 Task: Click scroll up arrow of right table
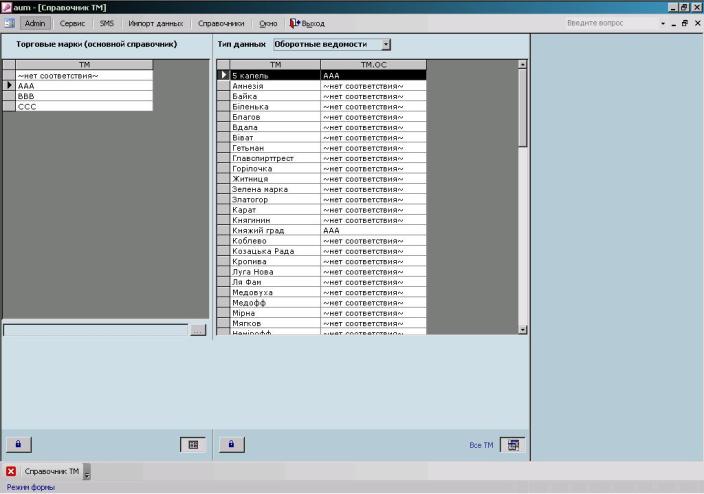(522, 64)
